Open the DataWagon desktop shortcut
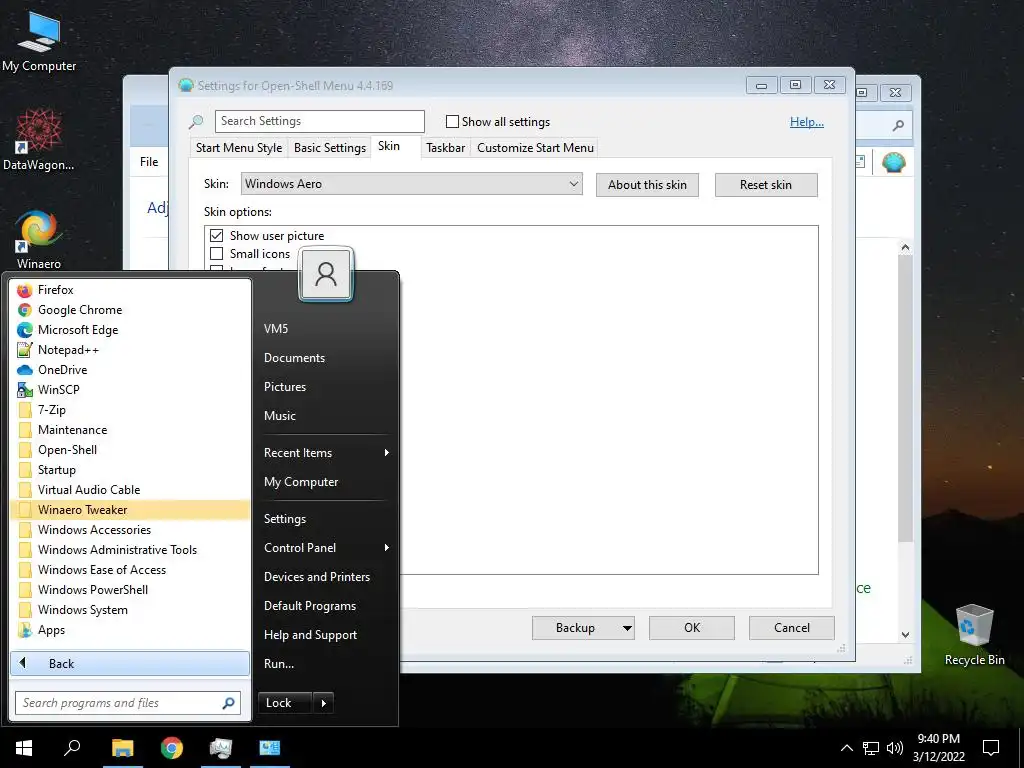Screen dimensions: 1024x768 pos(39,140)
